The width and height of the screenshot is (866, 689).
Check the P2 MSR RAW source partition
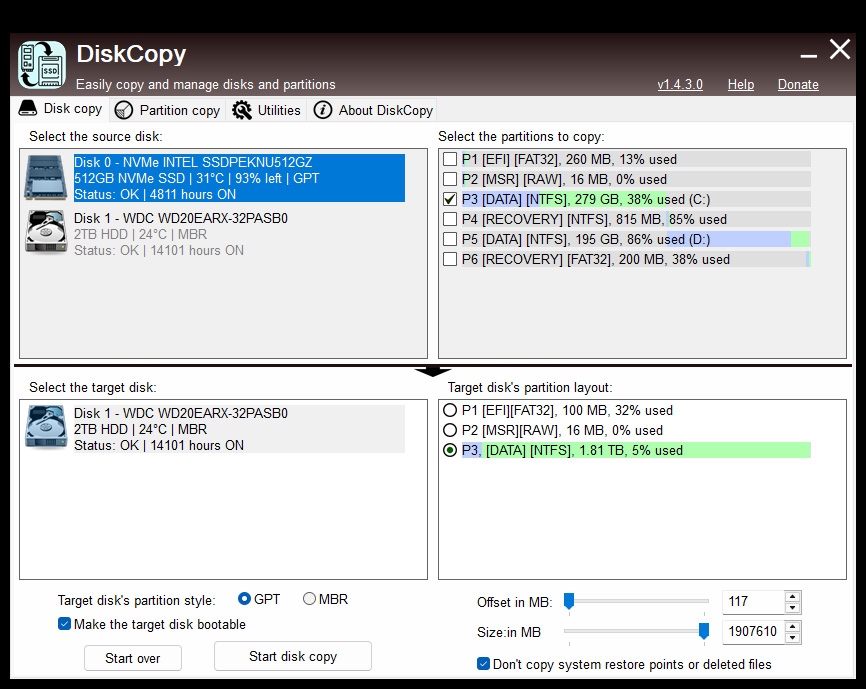450,179
